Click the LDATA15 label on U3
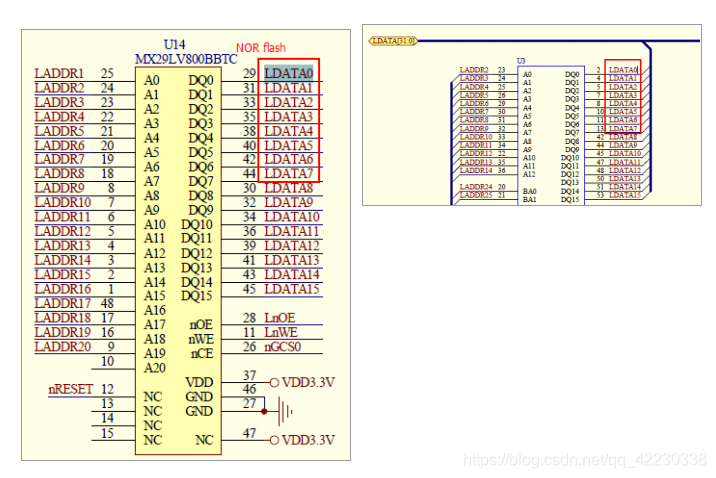This screenshot has height=478, width=716. coord(625,195)
